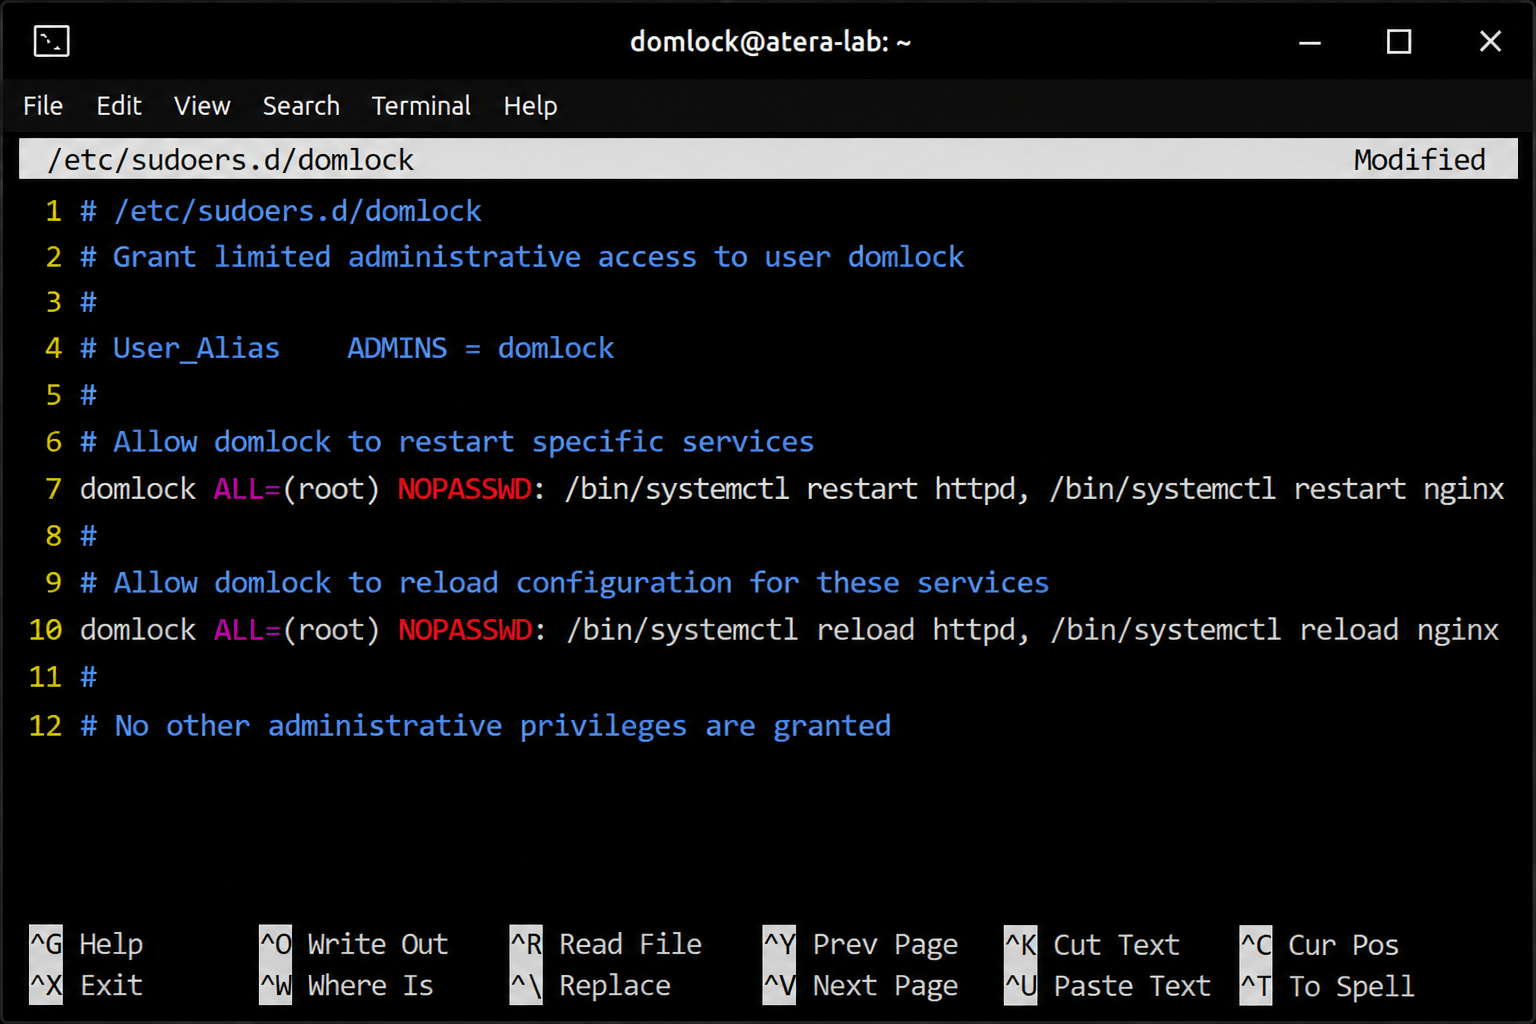Open the Help menu
The width and height of the screenshot is (1536, 1024).
tap(530, 106)
